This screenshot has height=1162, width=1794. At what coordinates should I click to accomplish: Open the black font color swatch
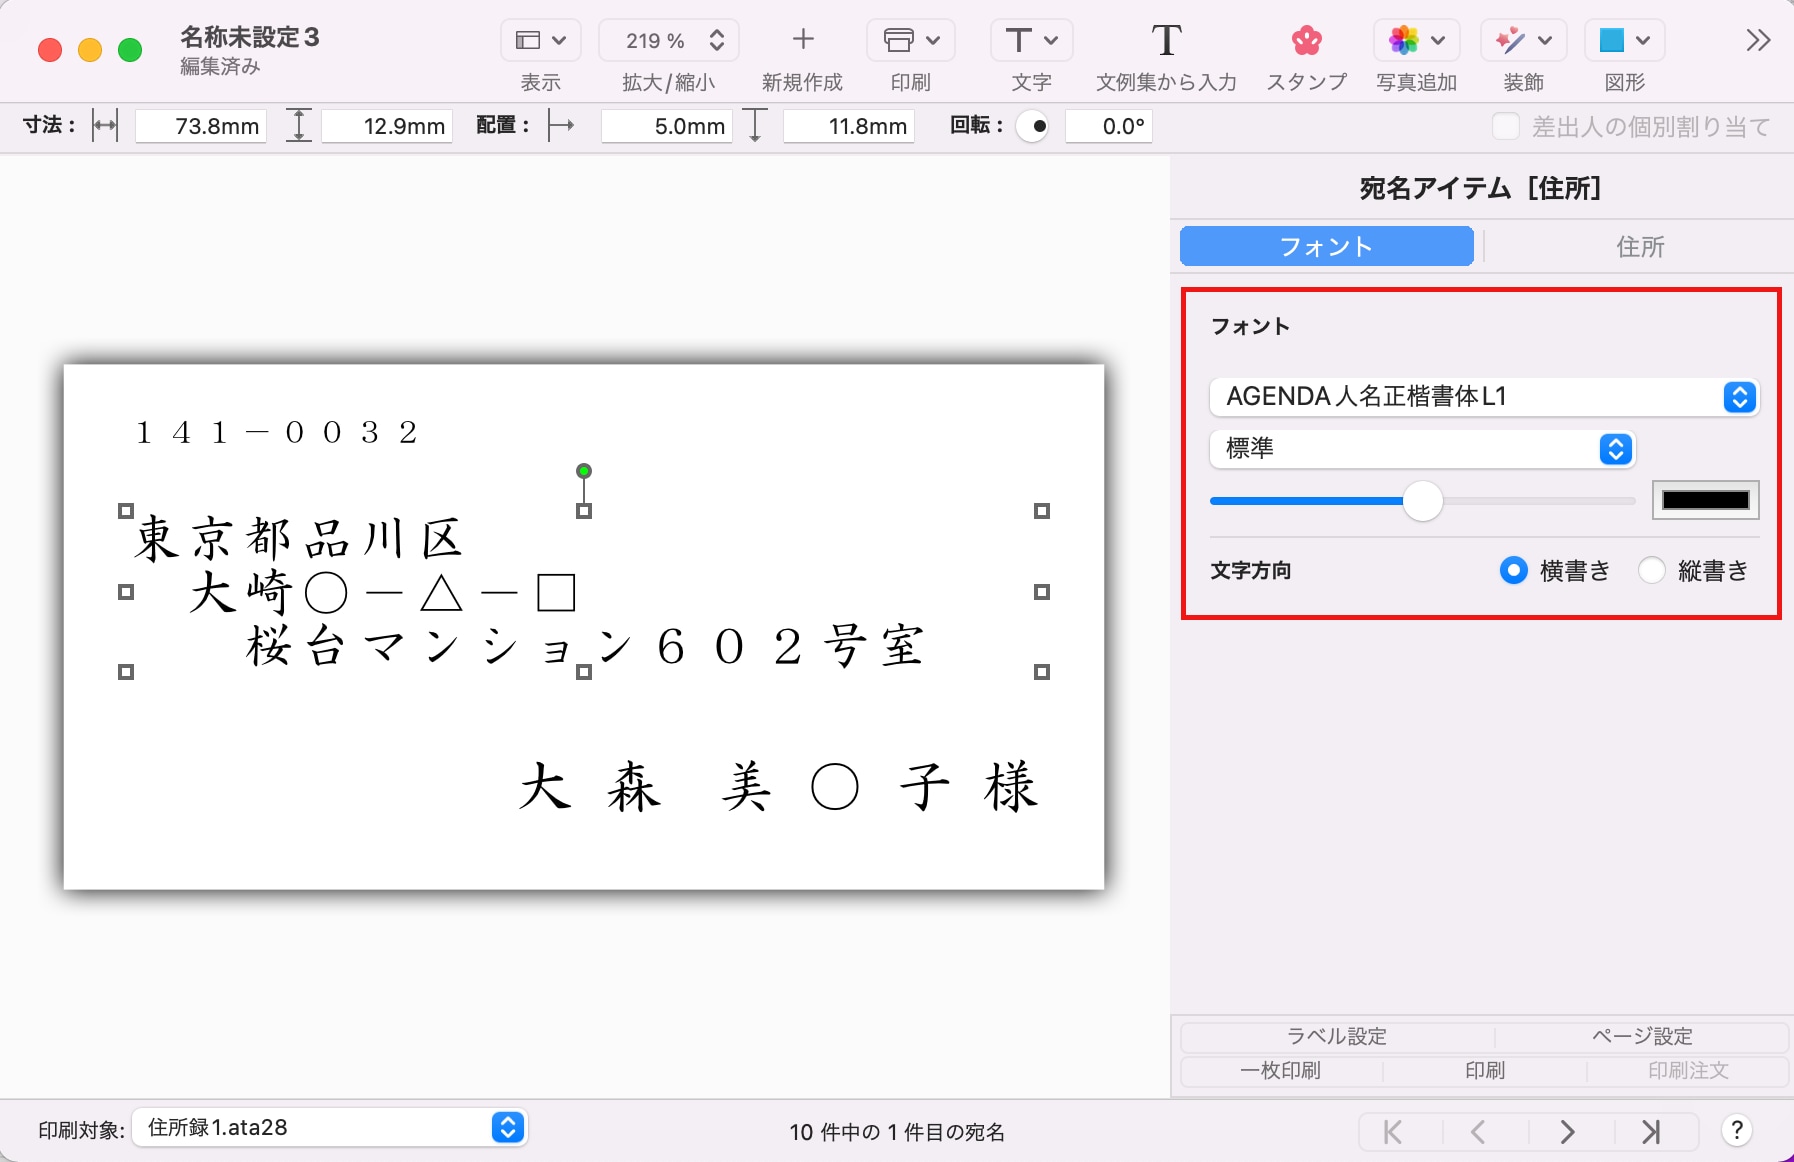(x=1705, y=501)
